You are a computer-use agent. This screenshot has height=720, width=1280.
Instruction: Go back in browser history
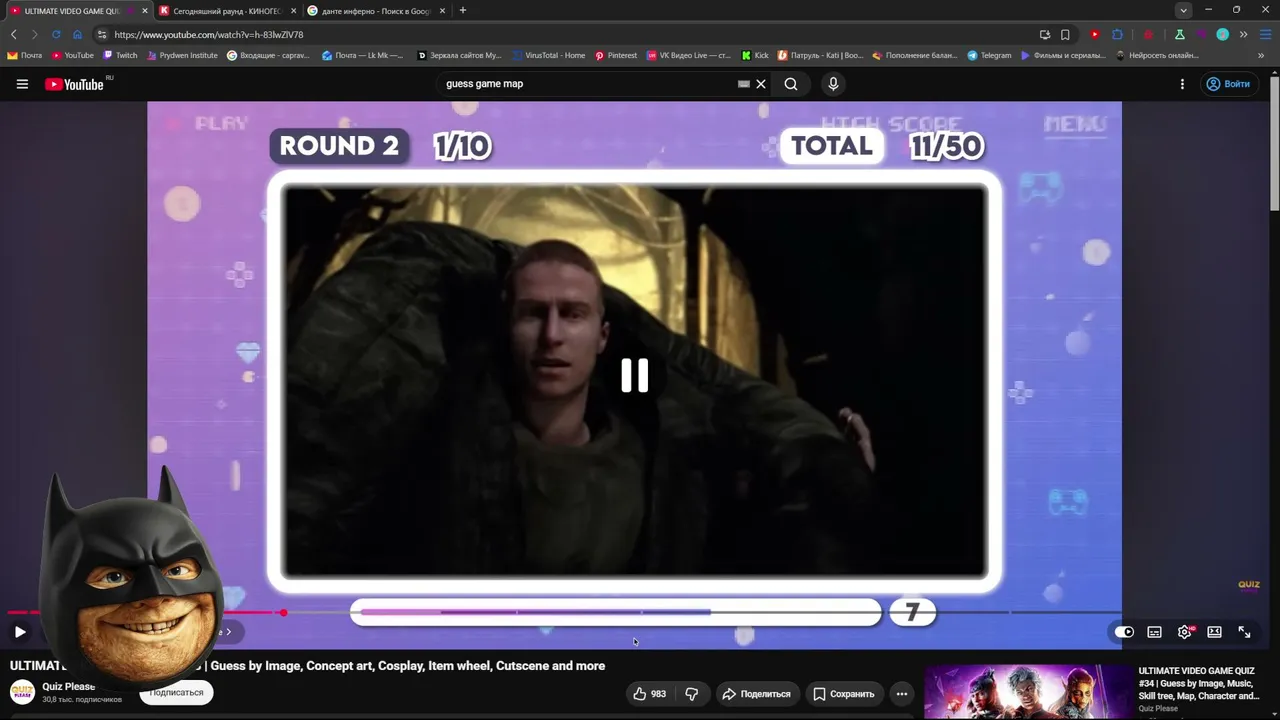click(x=13, y=34)
